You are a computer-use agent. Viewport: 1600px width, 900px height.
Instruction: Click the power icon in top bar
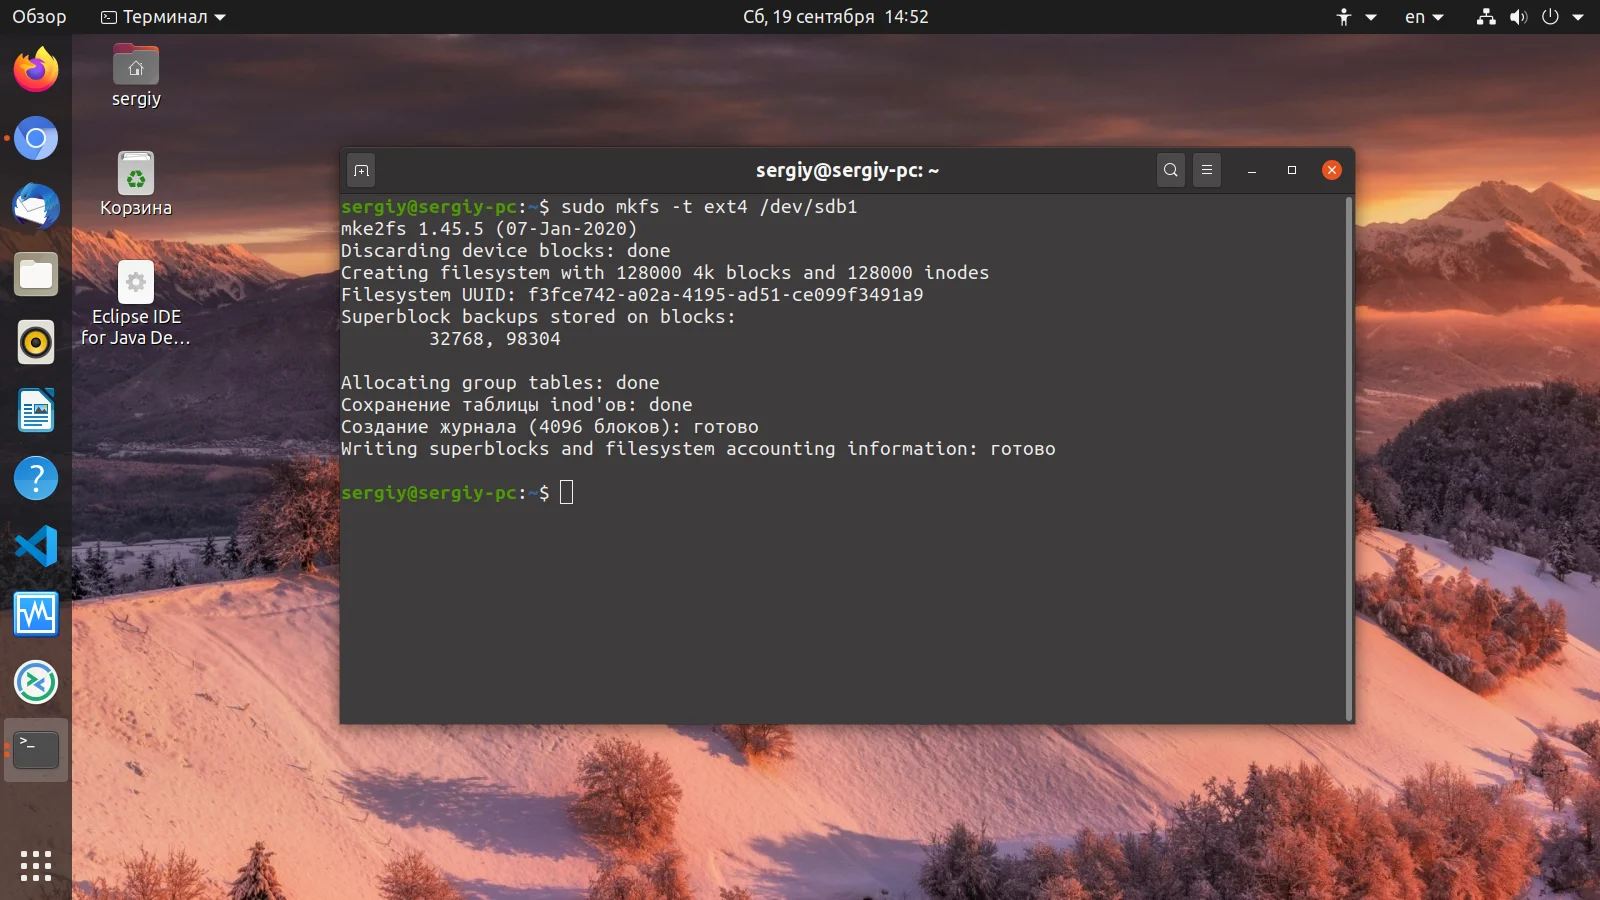click(1550, 17)
